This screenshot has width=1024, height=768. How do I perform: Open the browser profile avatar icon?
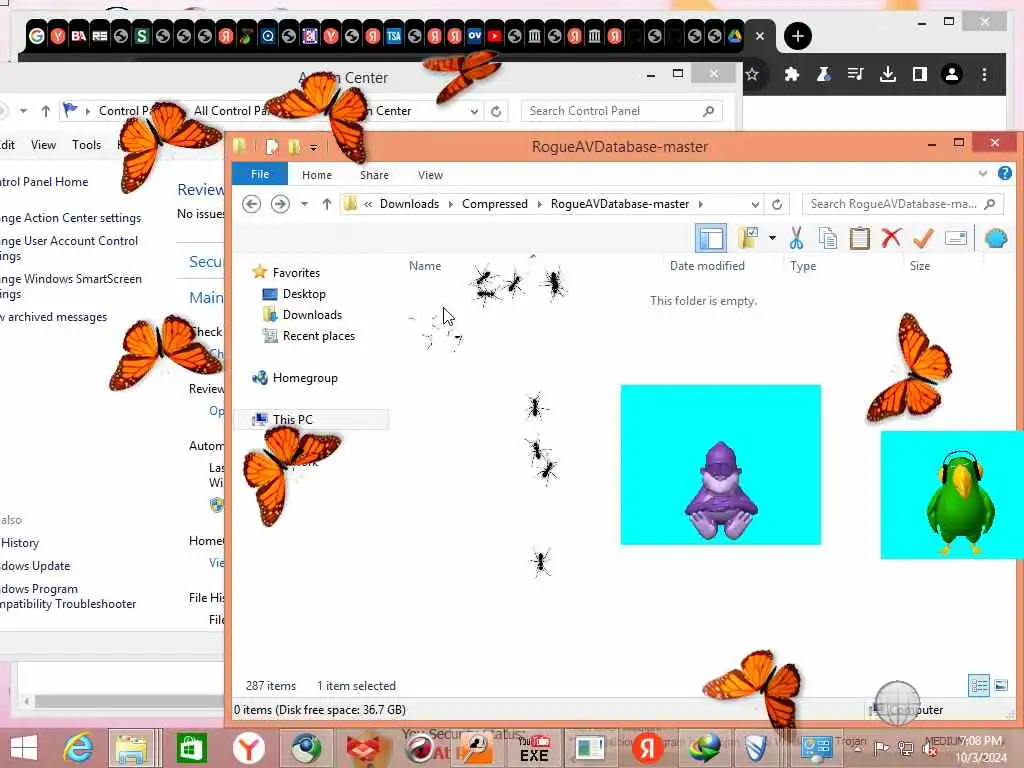point(952,74)
